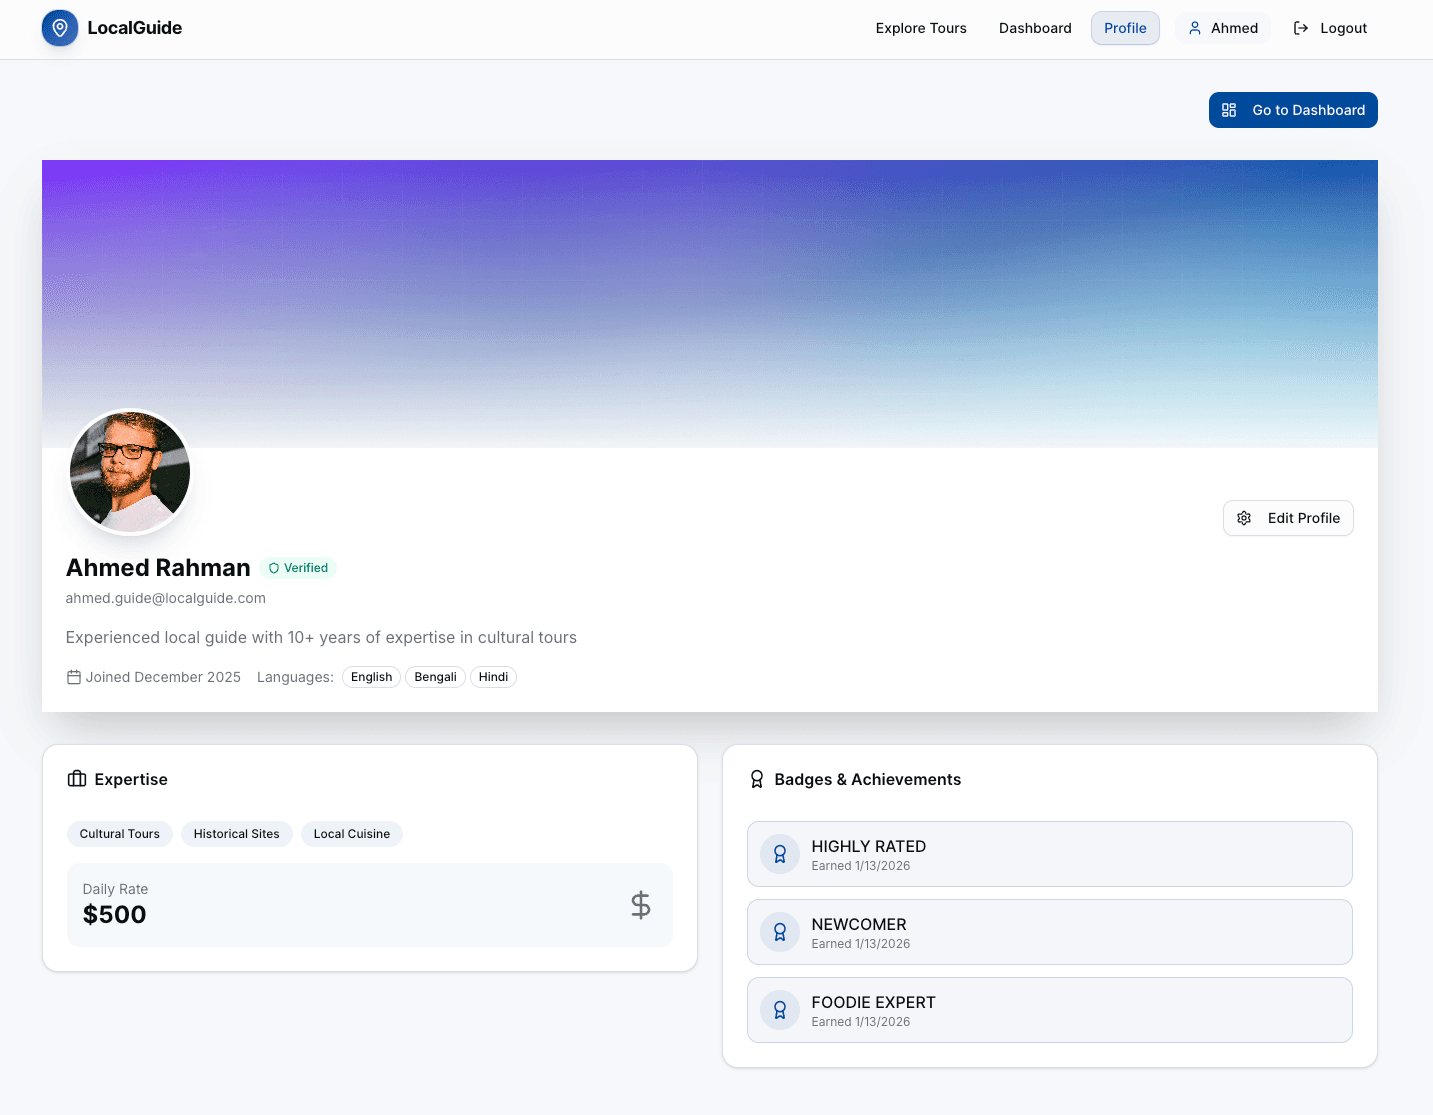Click the dollar sign icon in Daily Rate card
This screenshot has height=1115, width=1433.
[640, 905]
